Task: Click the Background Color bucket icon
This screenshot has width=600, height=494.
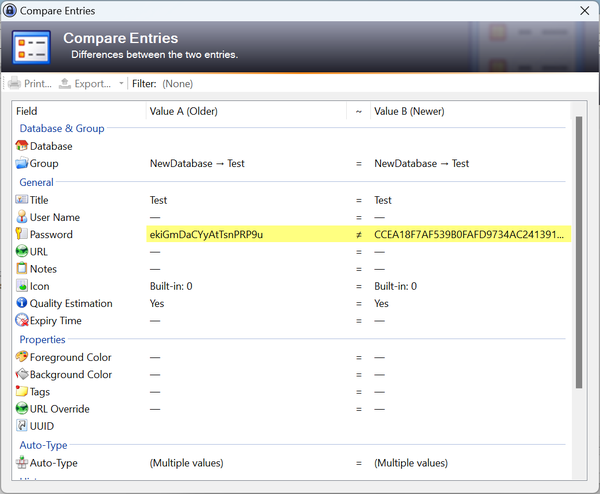Action: click(22, 374)
